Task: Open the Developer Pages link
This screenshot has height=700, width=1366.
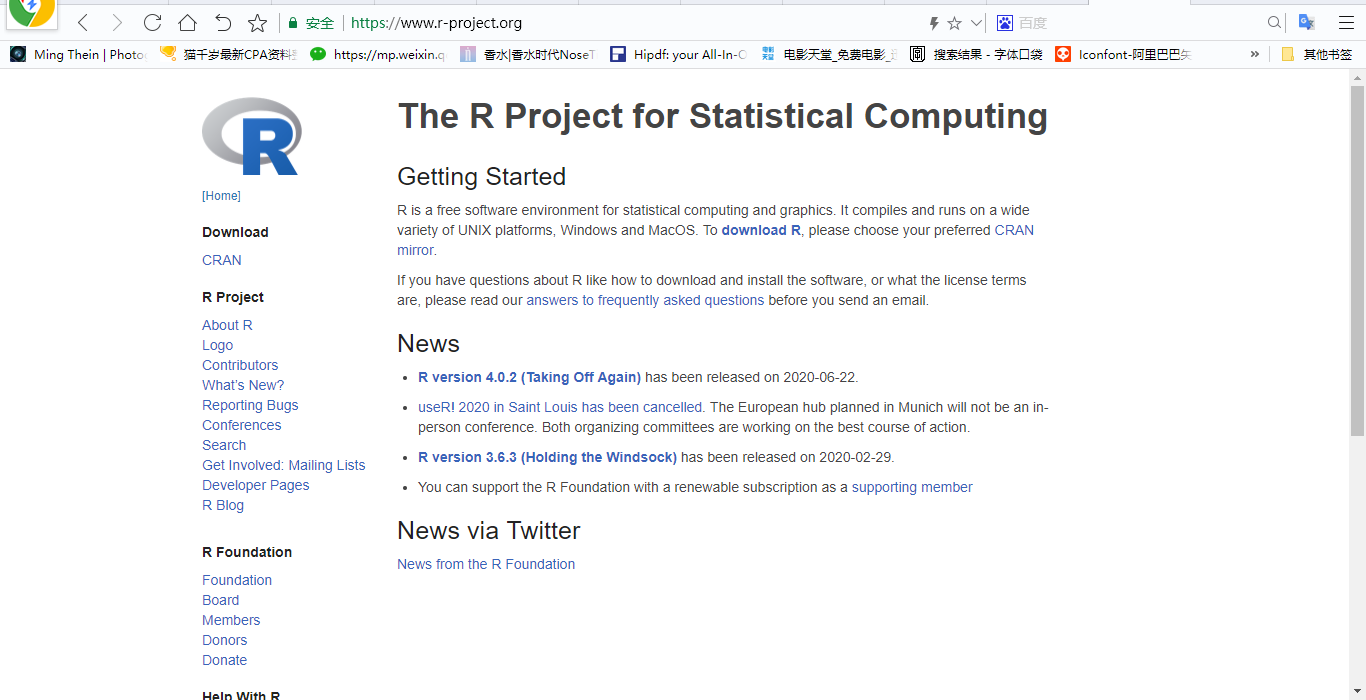Action: point(255,485)
